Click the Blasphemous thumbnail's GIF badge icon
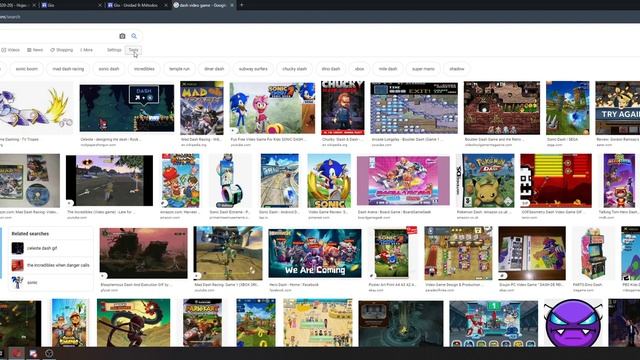Screen dimensions: 640x360 tap(104, 276)
